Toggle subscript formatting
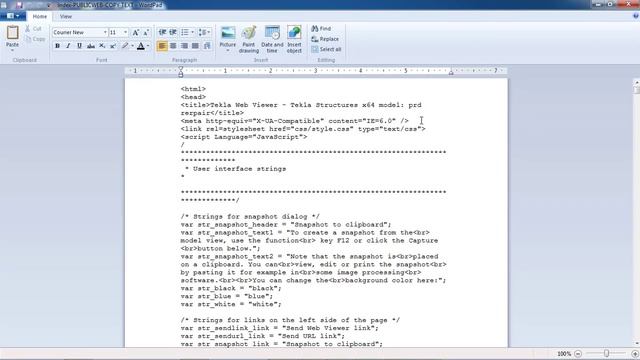Viewport: 640px width, 360px height. tap(102, 46)
